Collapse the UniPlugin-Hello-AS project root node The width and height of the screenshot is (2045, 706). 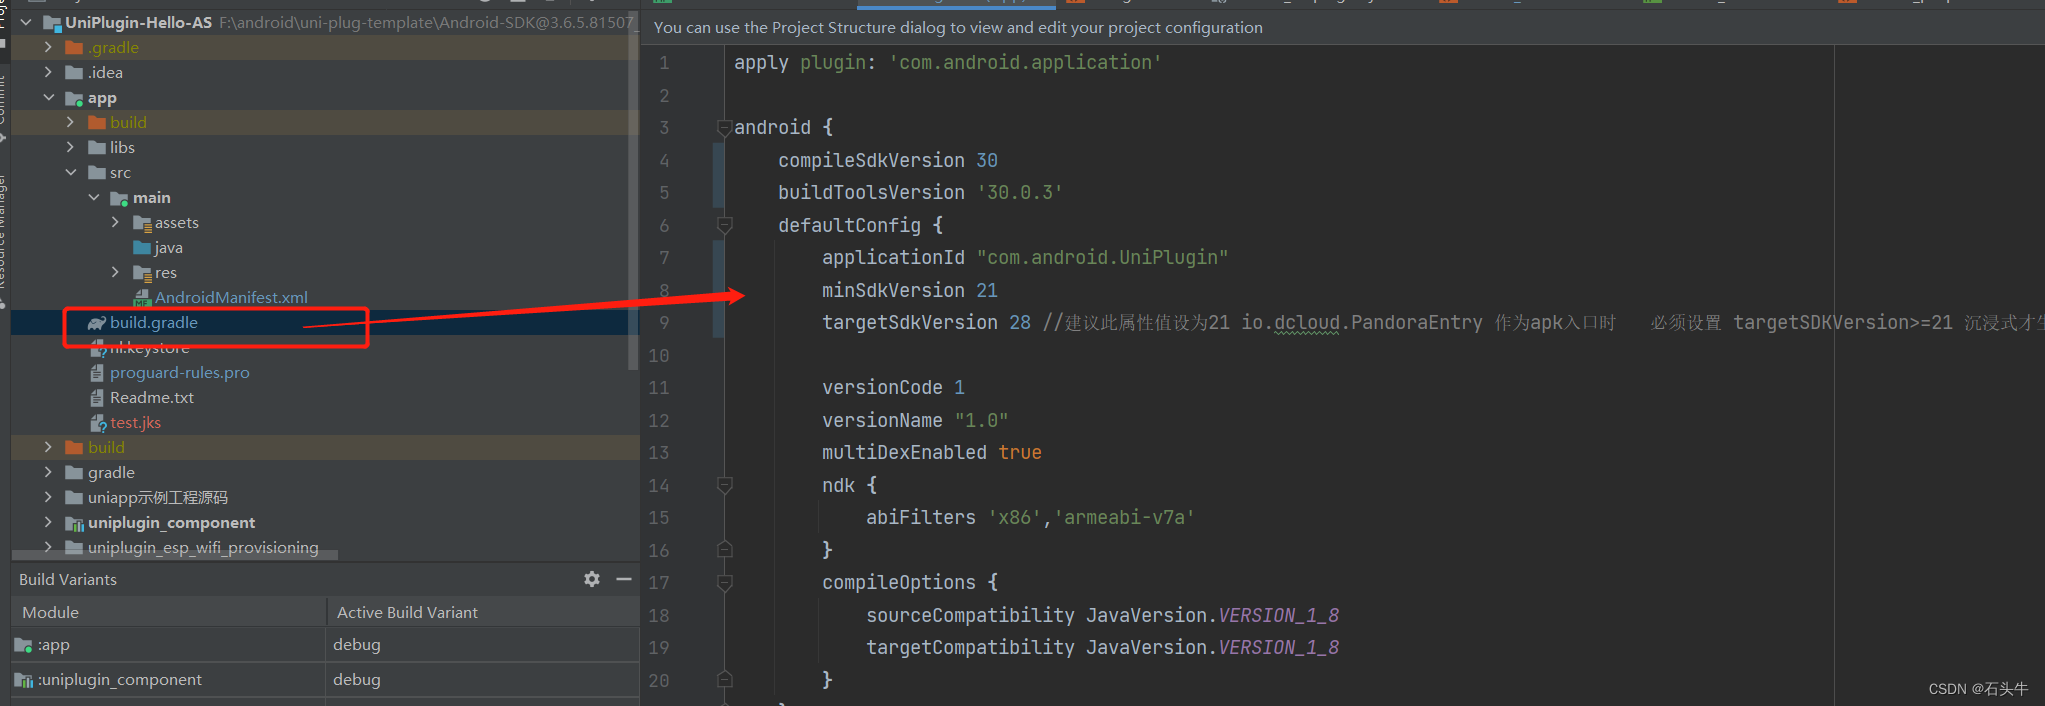pyautogui.click(x=26, y=21)
